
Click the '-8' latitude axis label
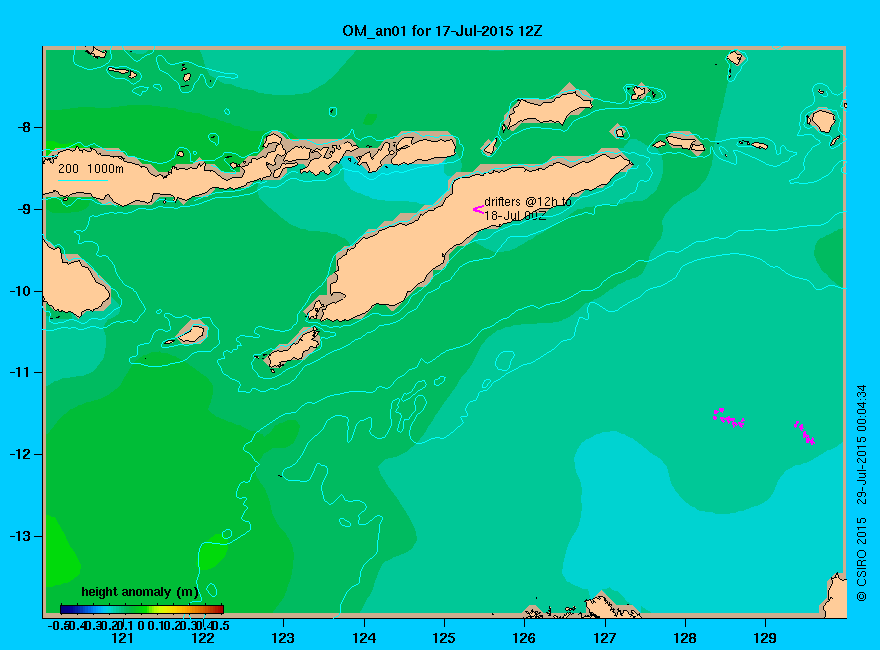(24, 127)
